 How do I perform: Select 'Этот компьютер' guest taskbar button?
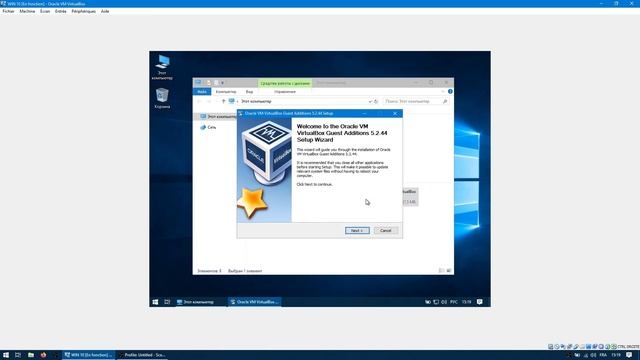coord(200,302)
